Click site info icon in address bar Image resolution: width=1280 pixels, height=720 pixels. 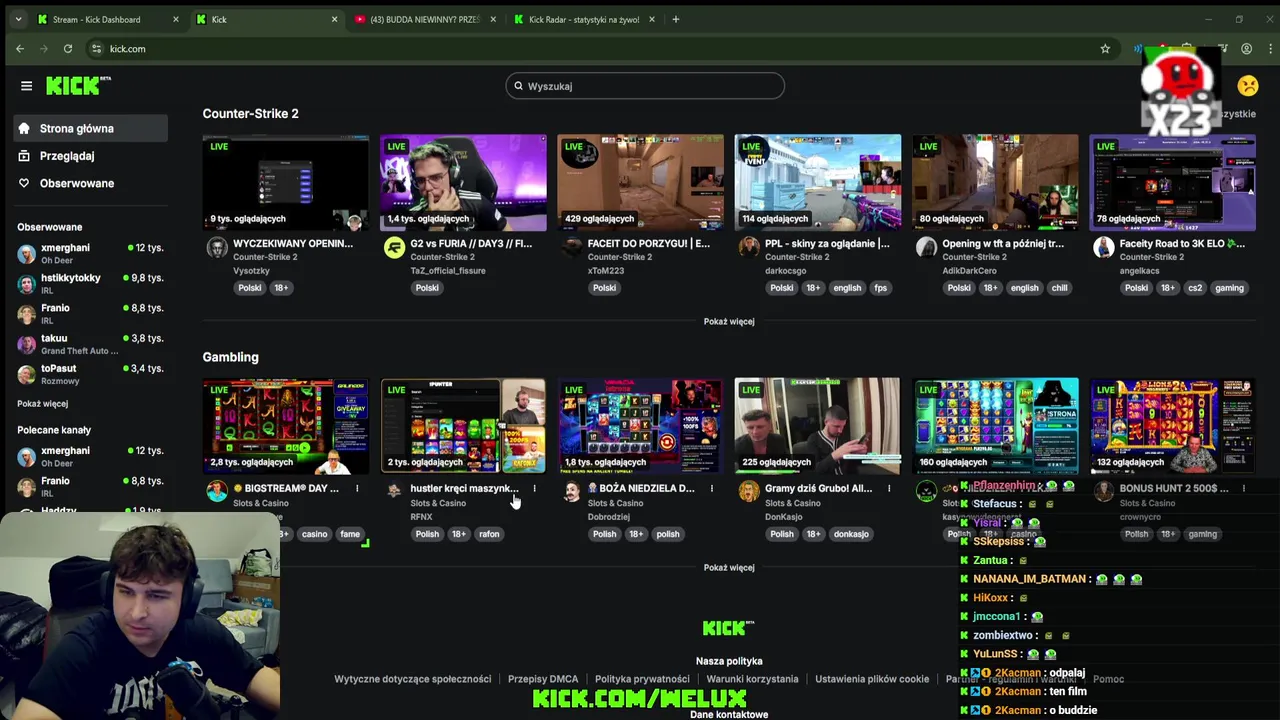pos(96,48)
